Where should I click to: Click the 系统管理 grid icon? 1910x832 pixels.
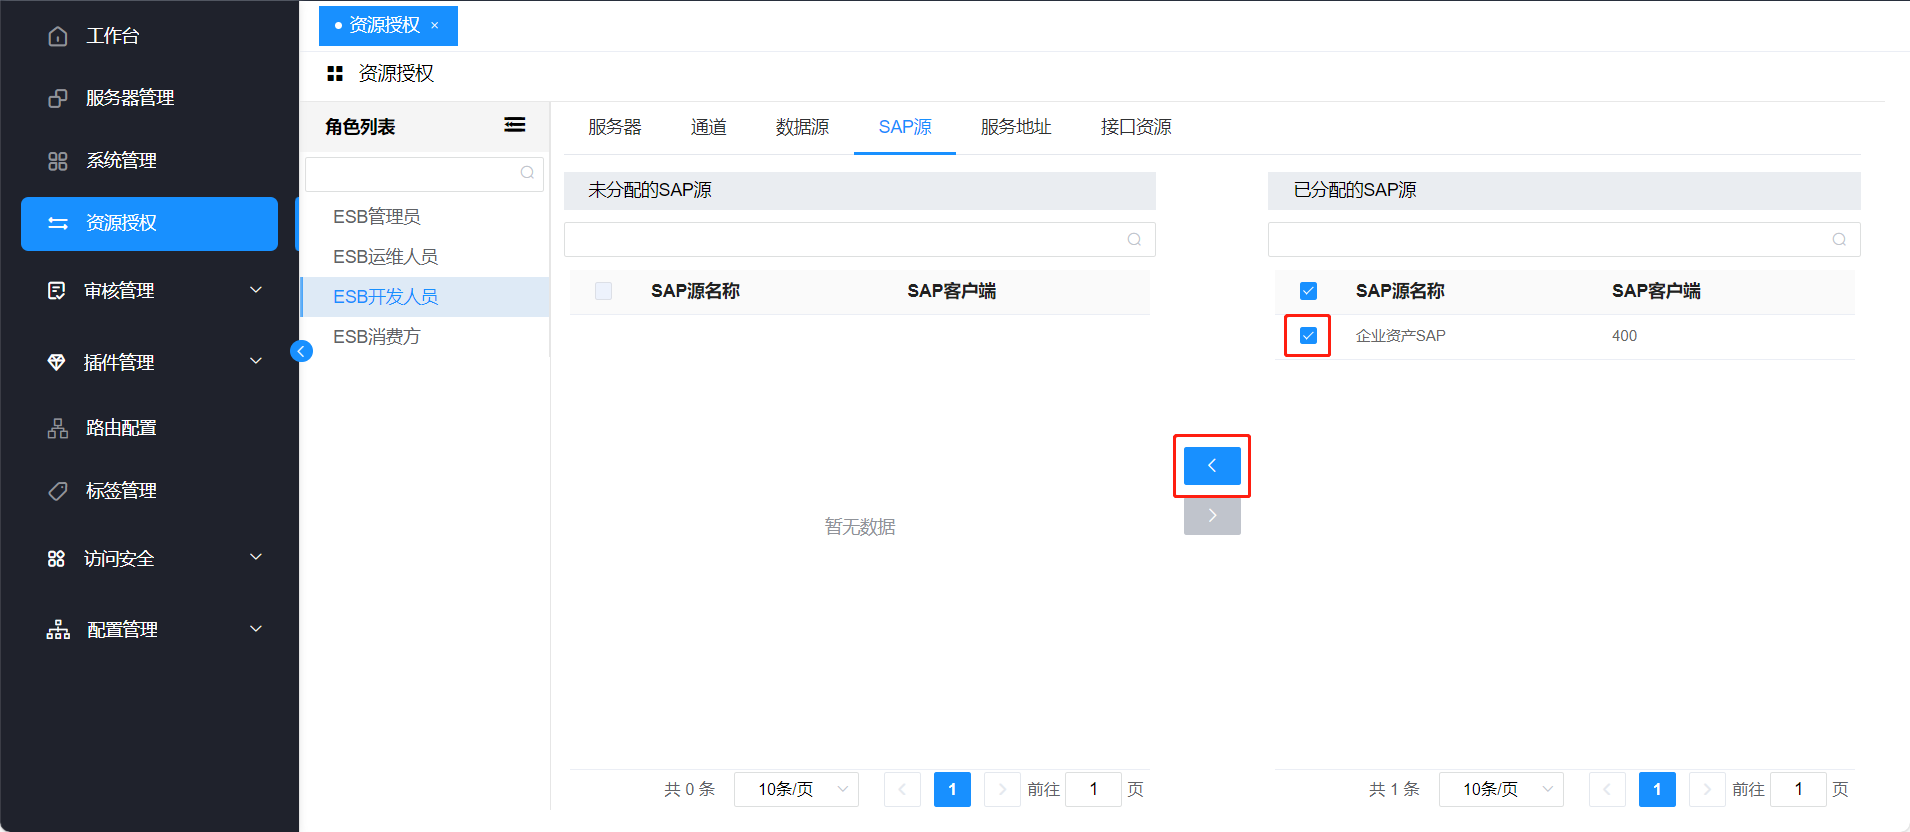(x=58, y=161)
